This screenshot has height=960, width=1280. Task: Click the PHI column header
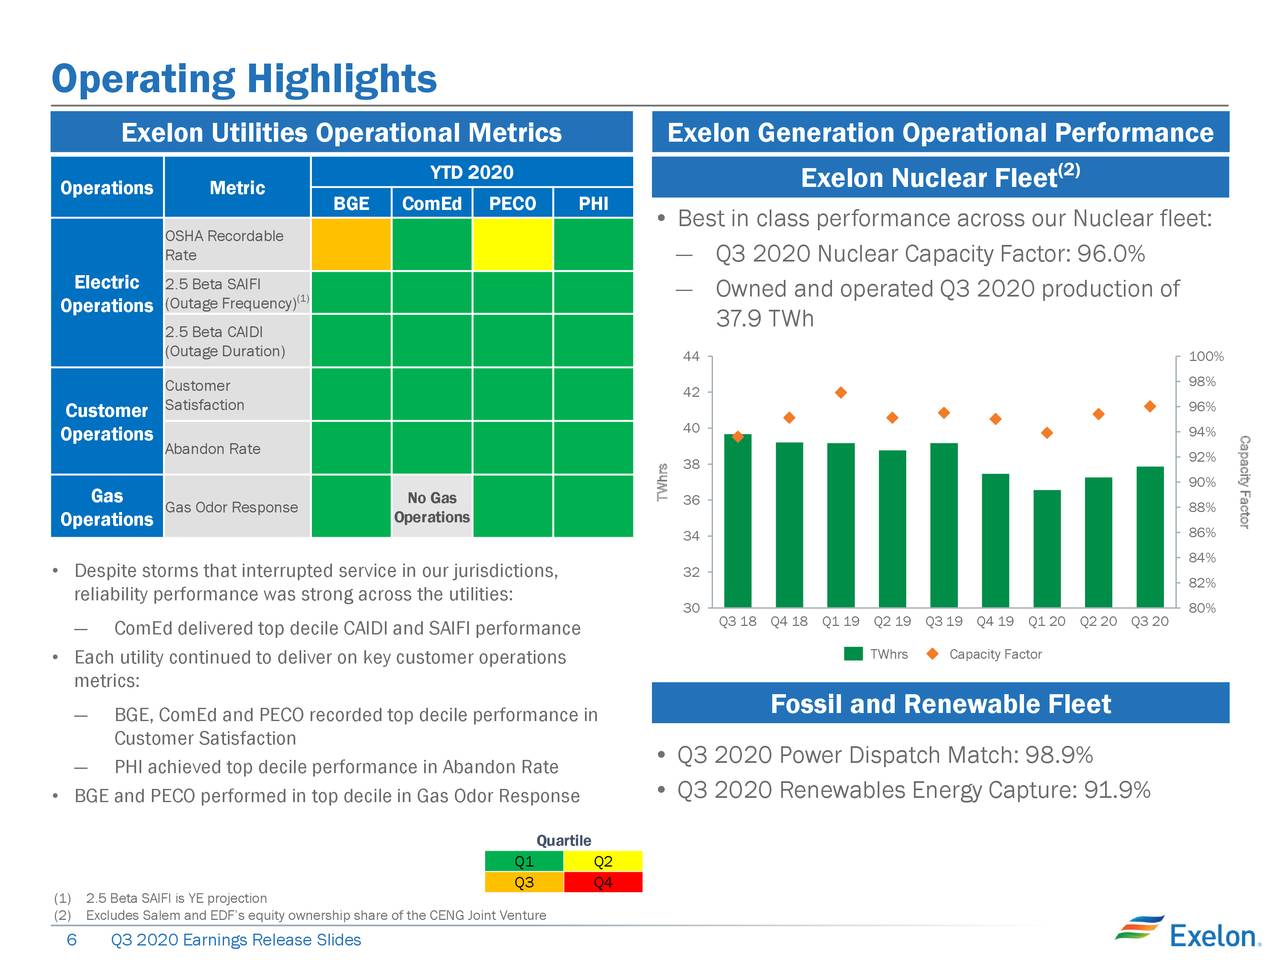[593, 203]
